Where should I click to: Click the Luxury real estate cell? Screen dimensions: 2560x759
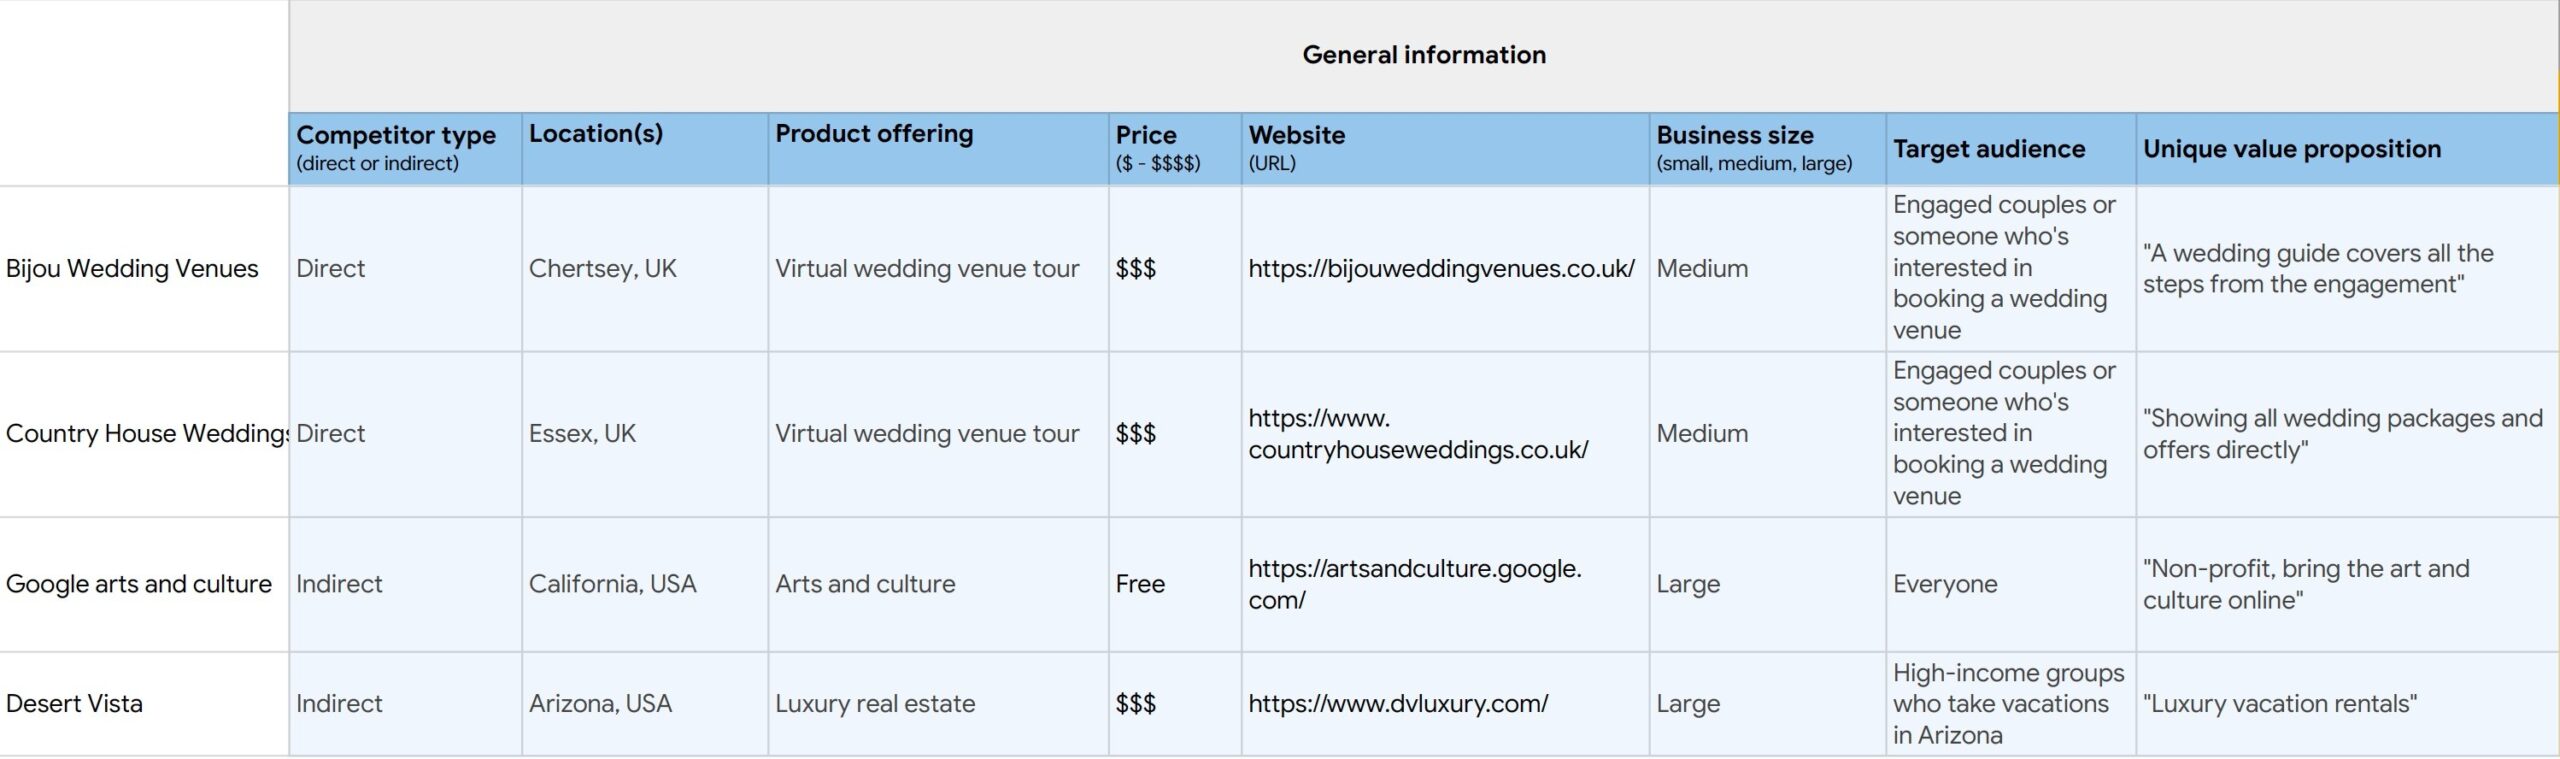click(x=875, y=704)
